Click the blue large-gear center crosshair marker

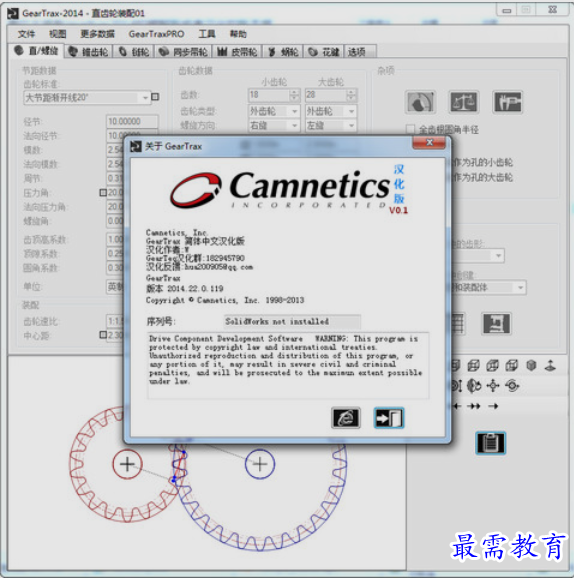[x=260, y=464]
